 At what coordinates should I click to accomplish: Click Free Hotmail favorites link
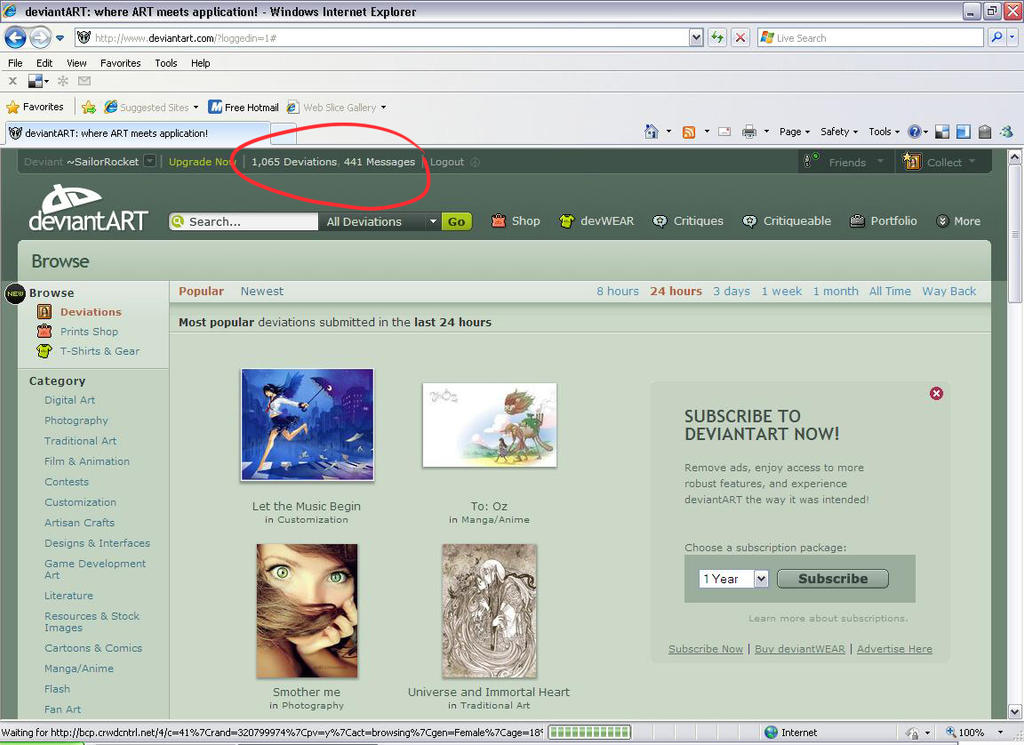244,107
